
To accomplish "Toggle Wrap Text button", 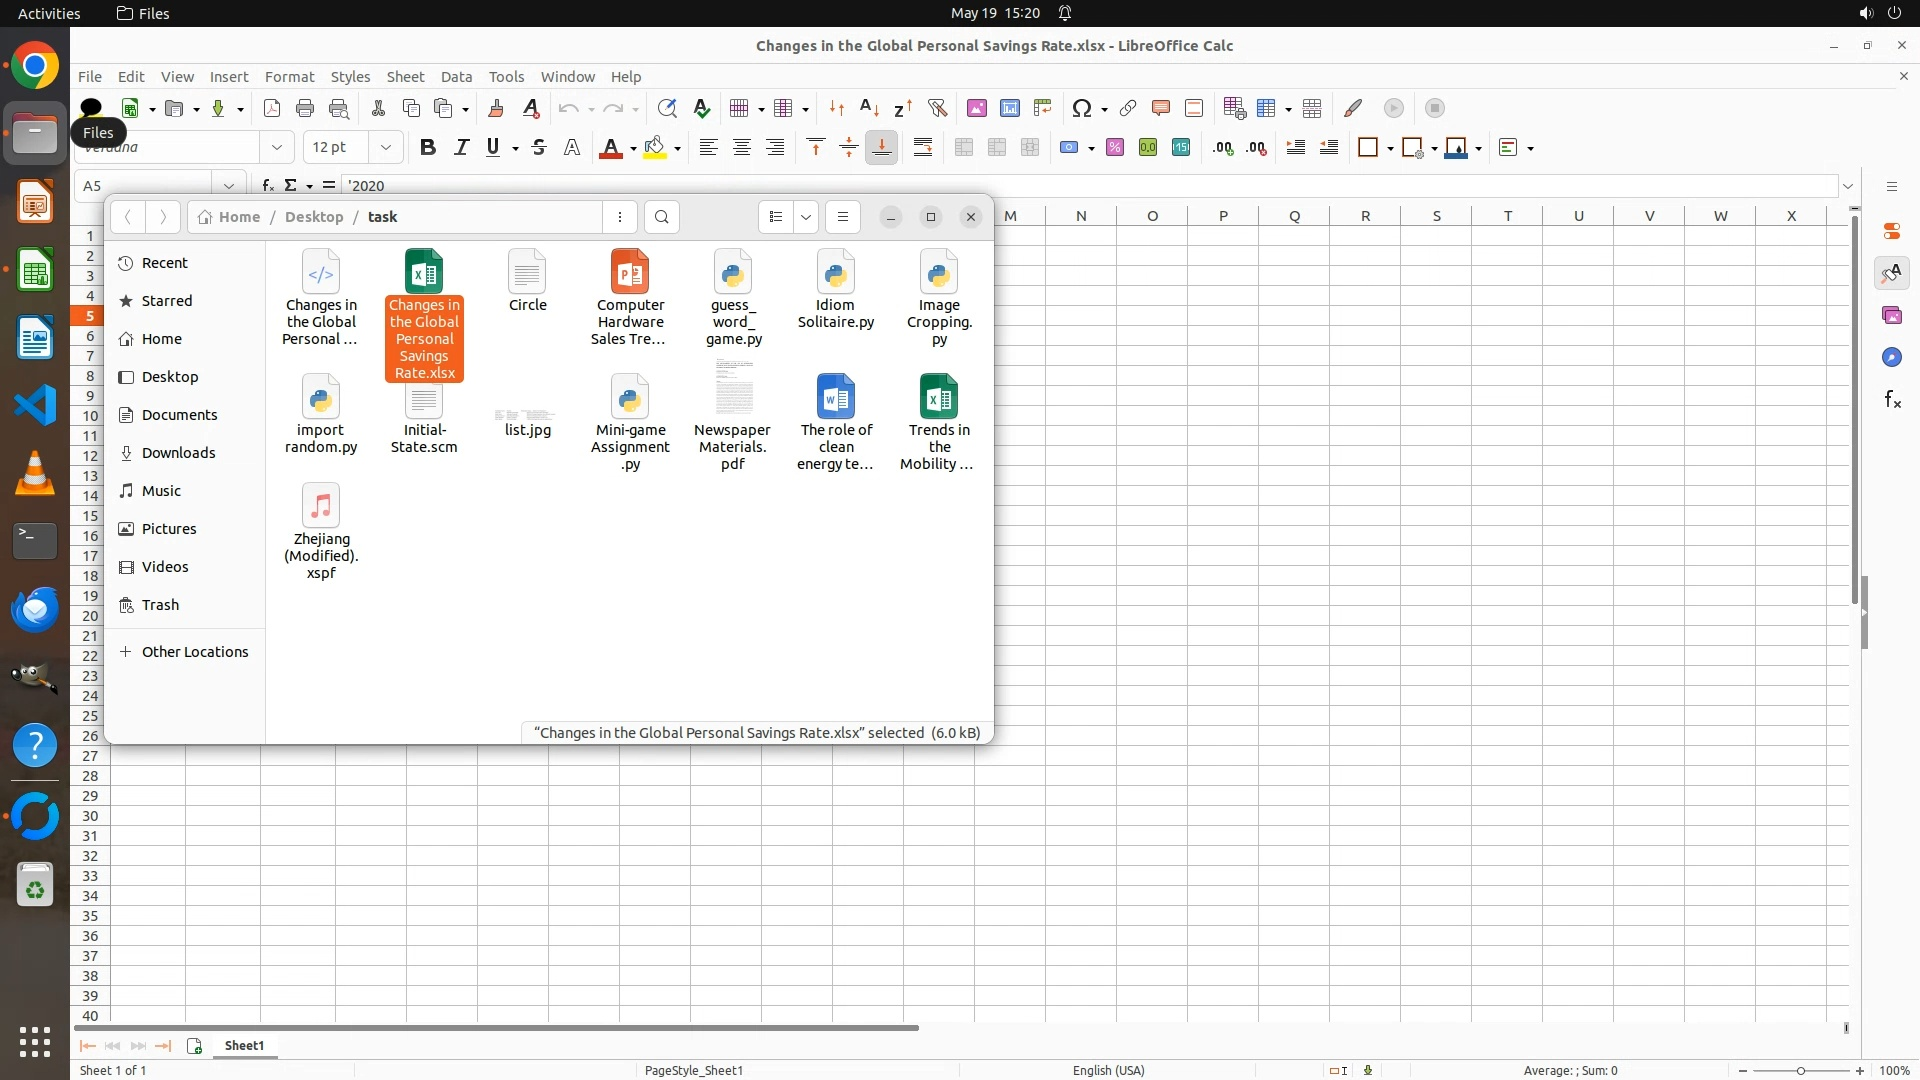I will tap(923, 147).
